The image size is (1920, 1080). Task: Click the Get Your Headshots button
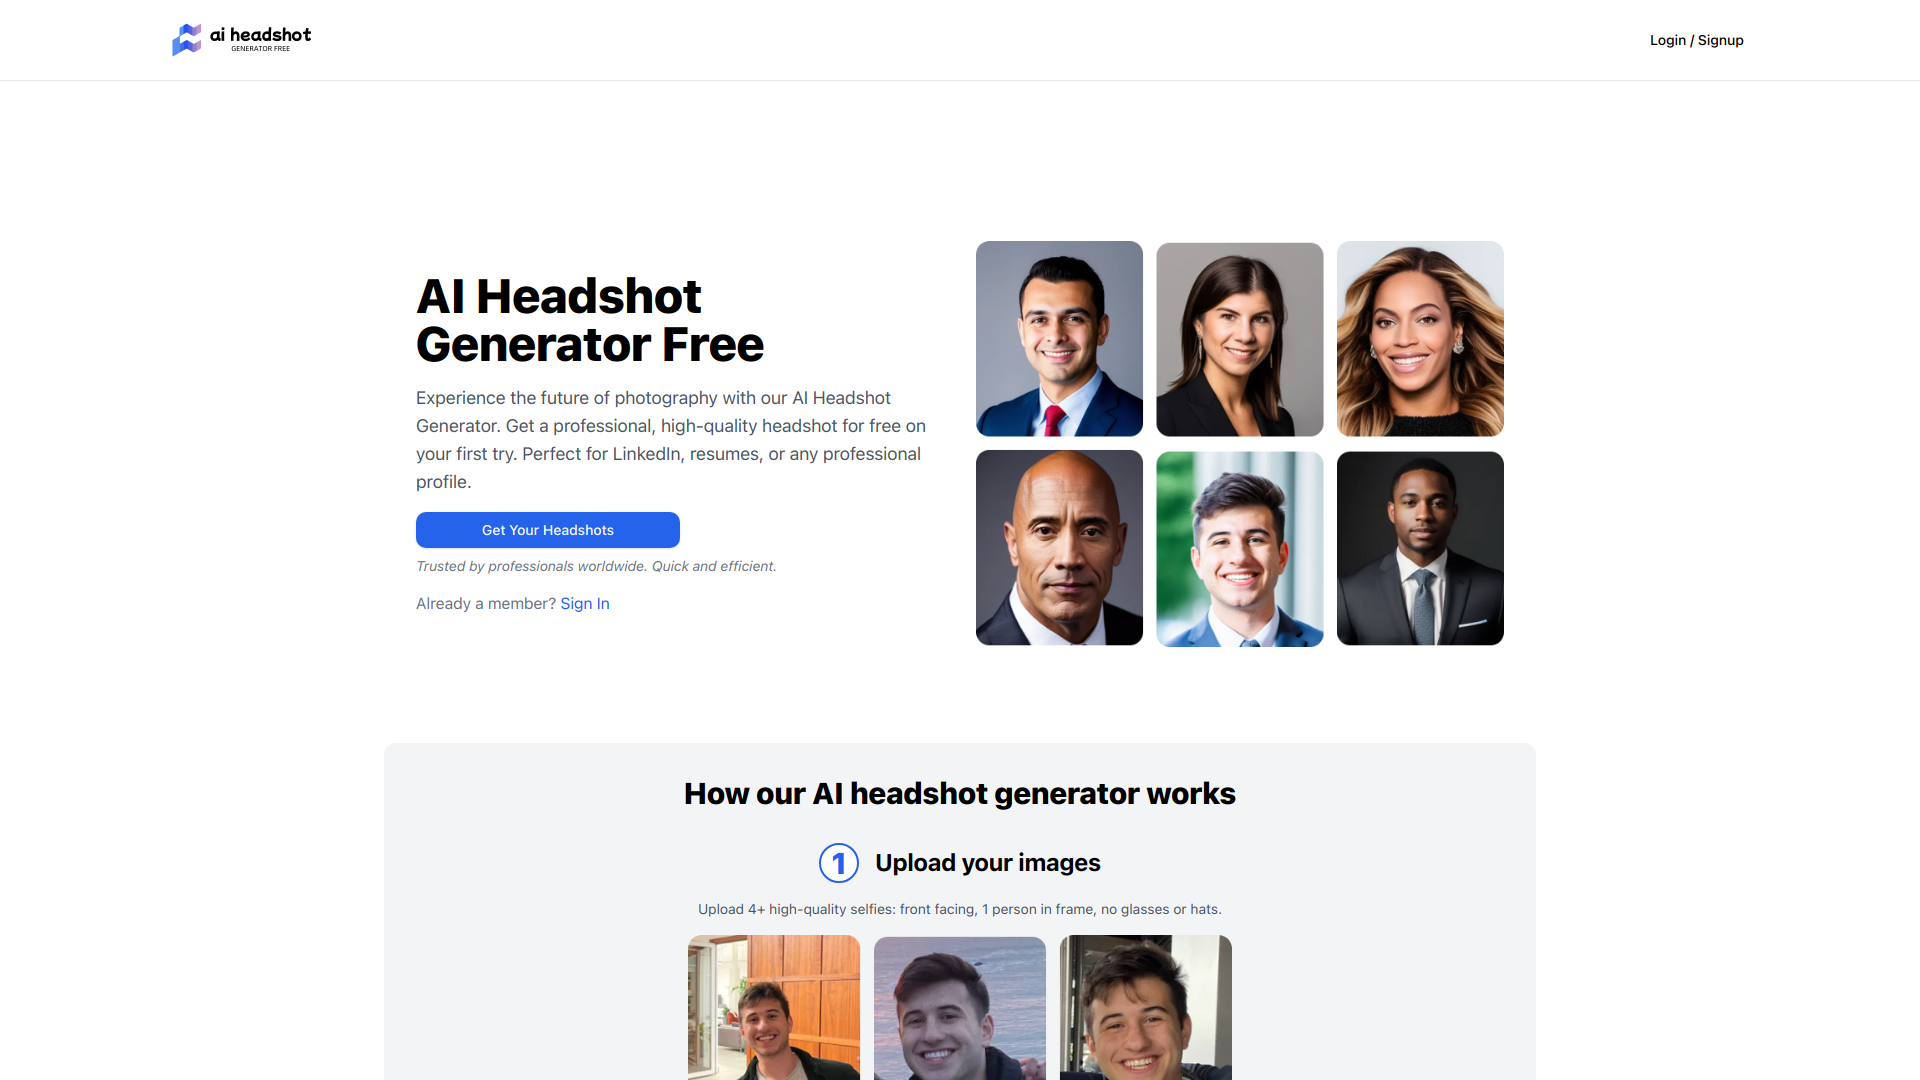point(547,529)
